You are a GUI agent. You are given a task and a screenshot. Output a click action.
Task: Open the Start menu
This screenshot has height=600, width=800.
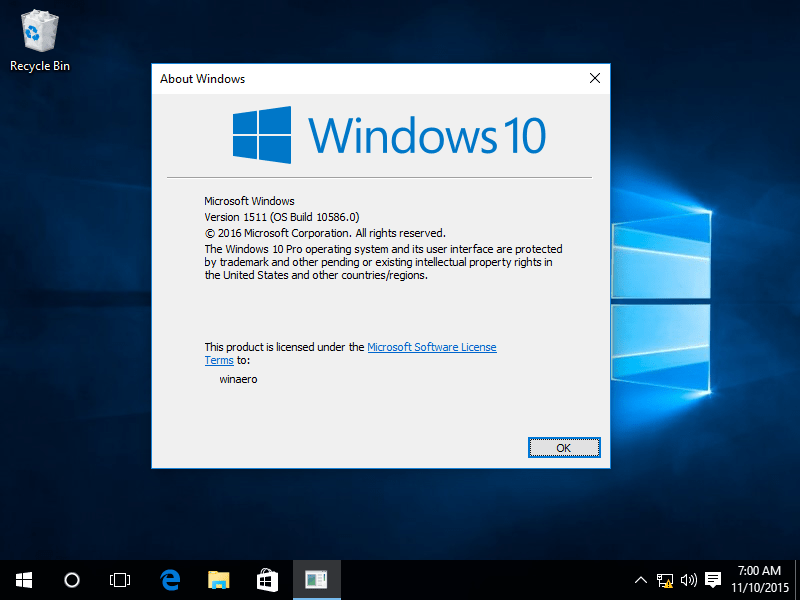[x=24, y=580]
